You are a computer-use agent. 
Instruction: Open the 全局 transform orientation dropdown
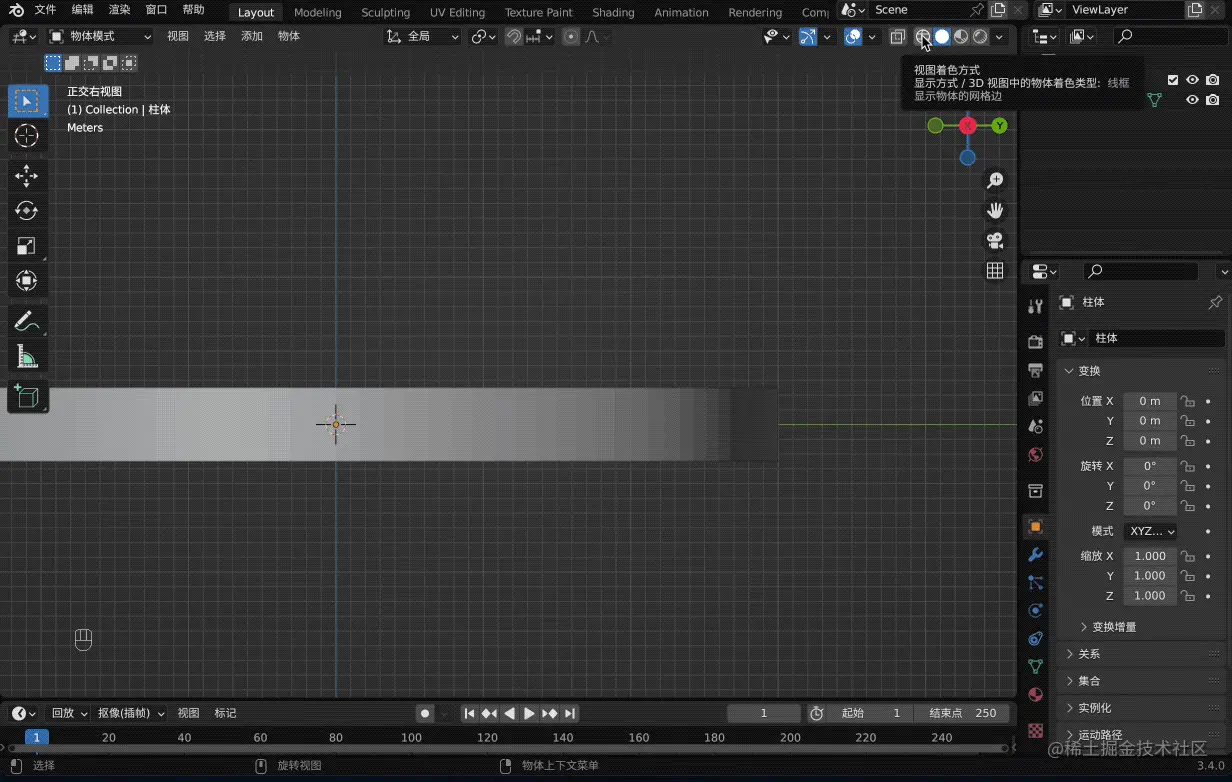(x=423, y=36)
